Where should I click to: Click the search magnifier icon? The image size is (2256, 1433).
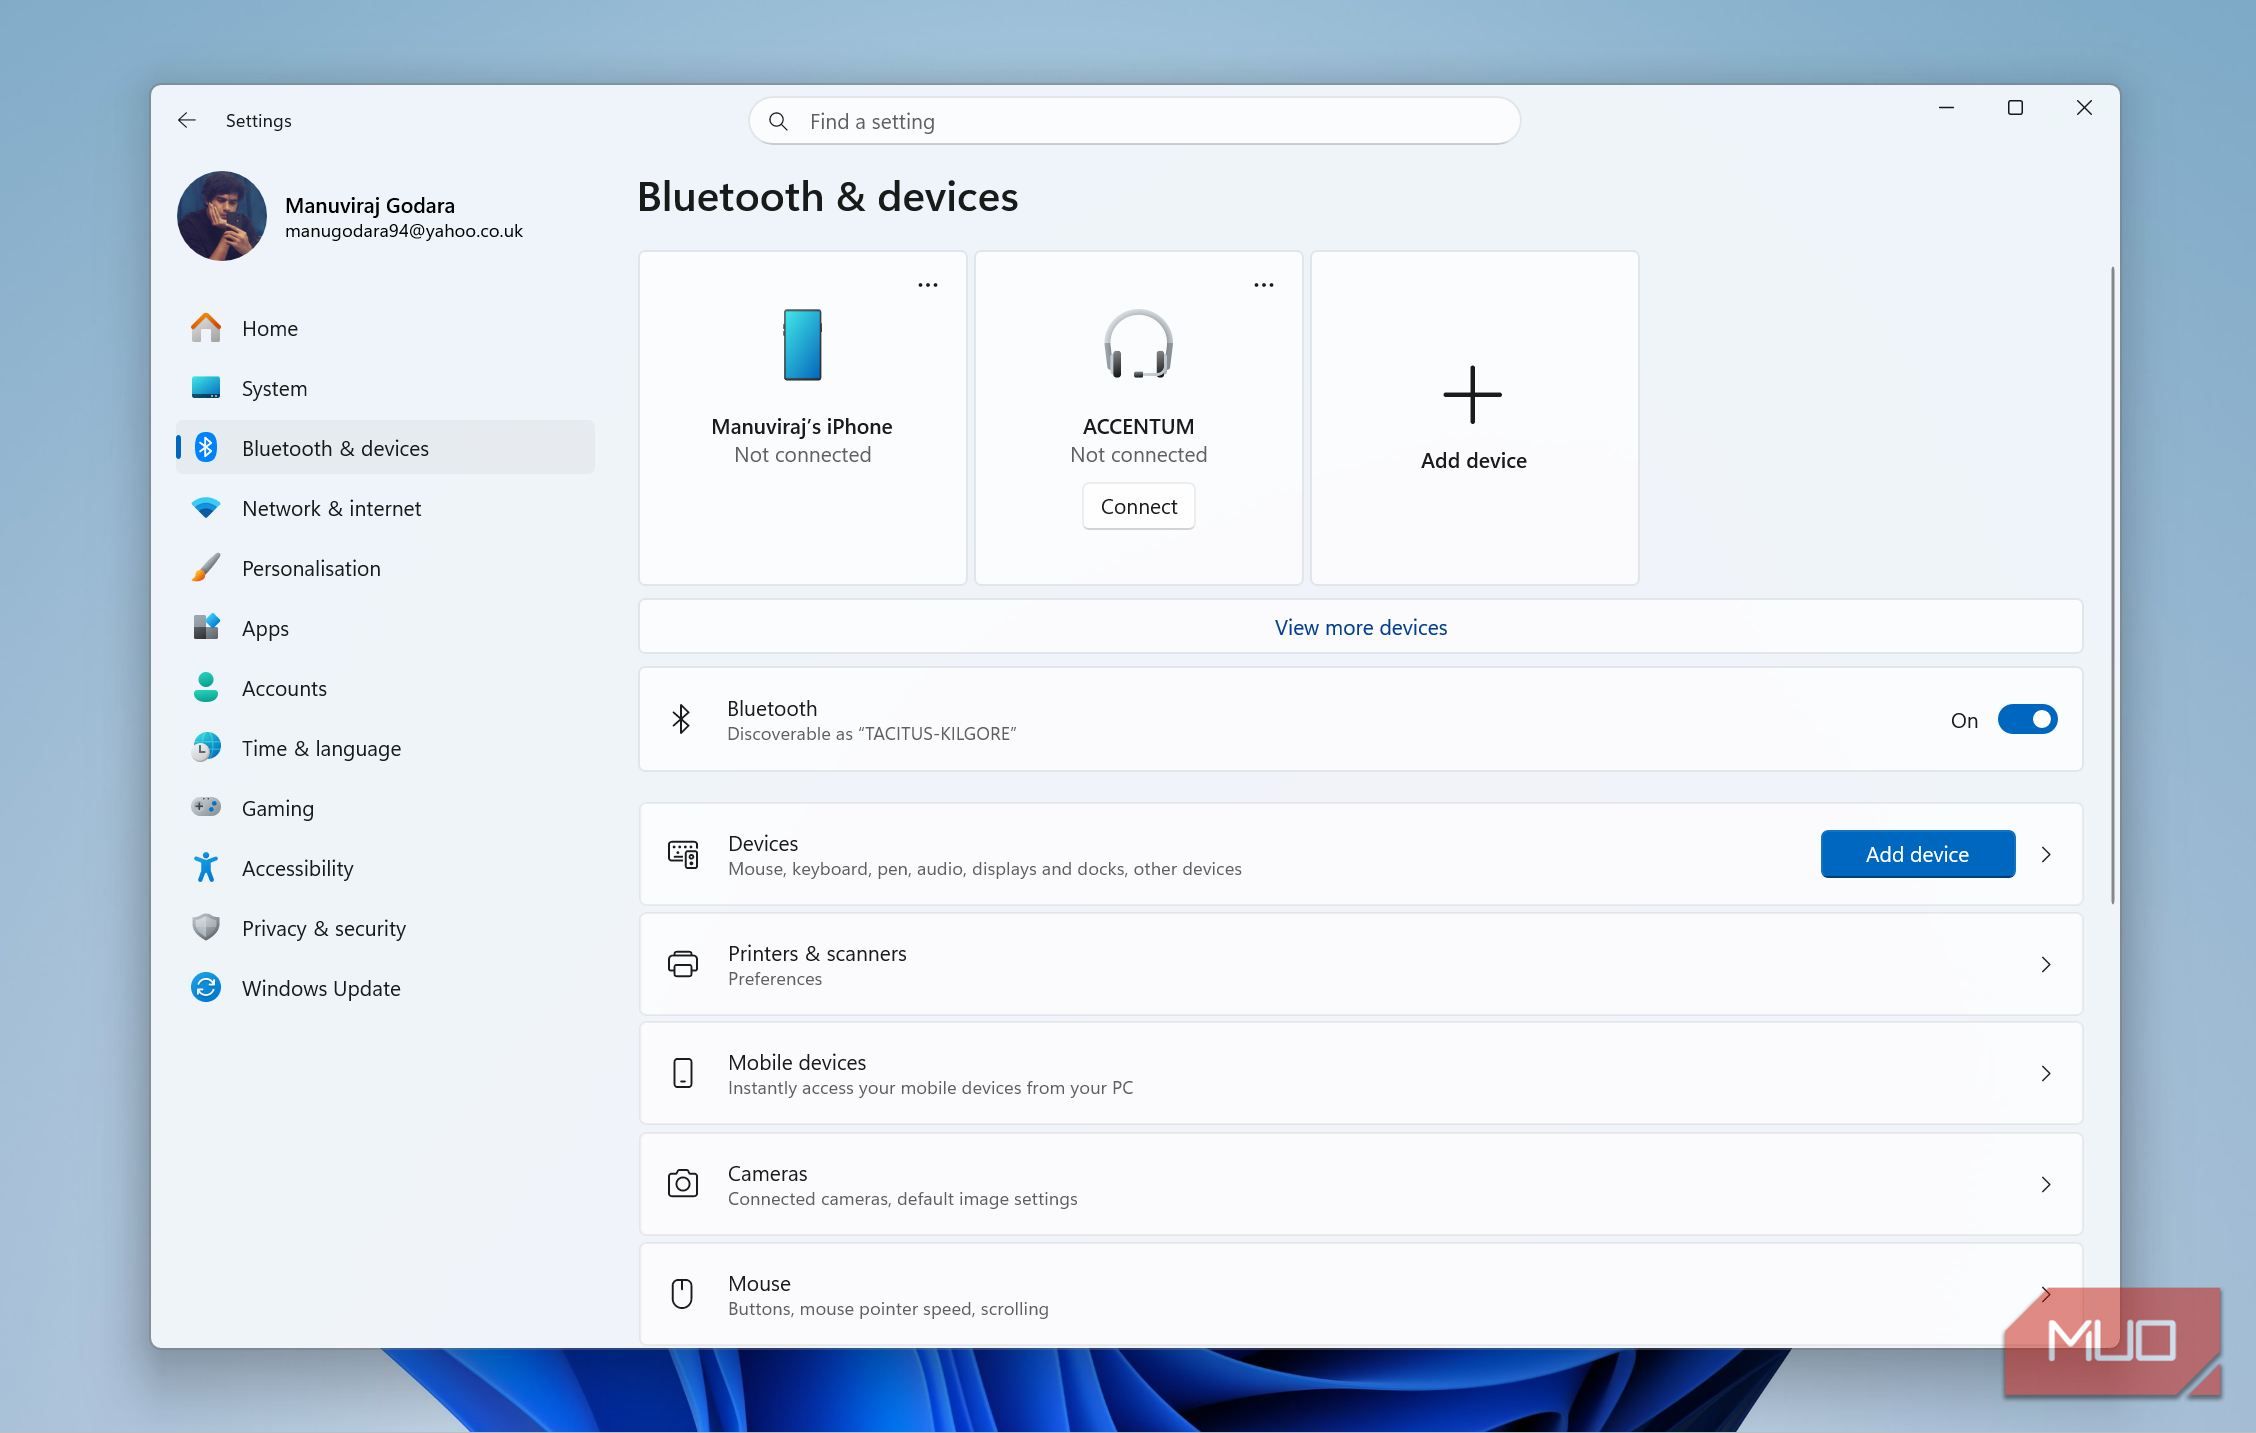point(778,121)
